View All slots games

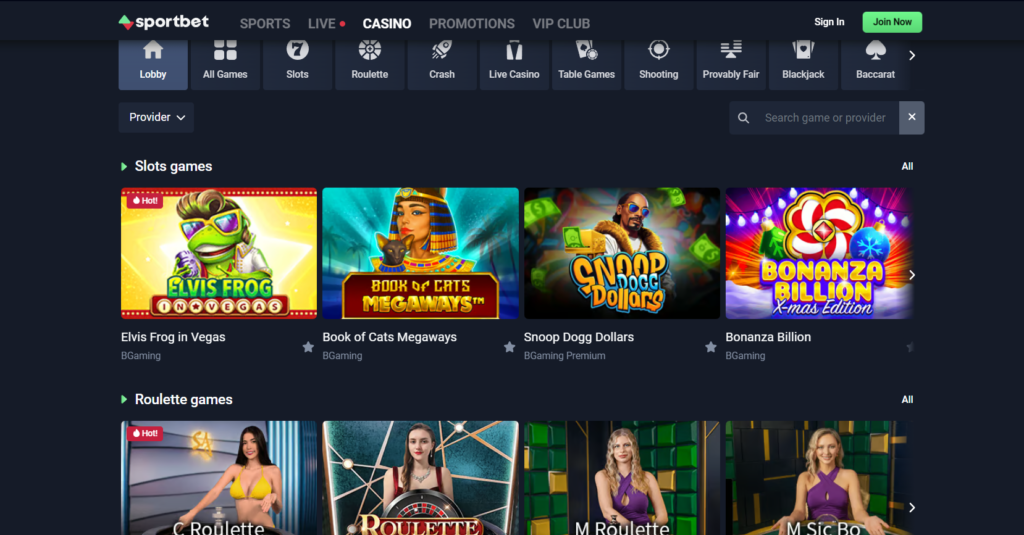pyautogui.click(x=907, y=167)
